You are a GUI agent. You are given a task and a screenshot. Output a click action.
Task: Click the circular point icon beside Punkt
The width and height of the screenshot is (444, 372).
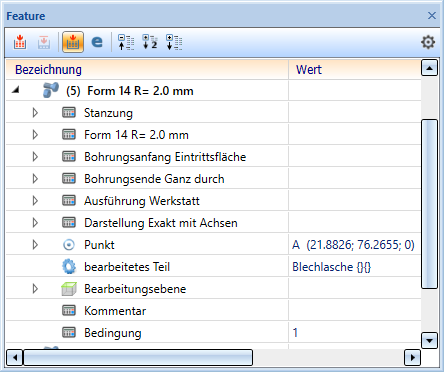tap(69, 245)
